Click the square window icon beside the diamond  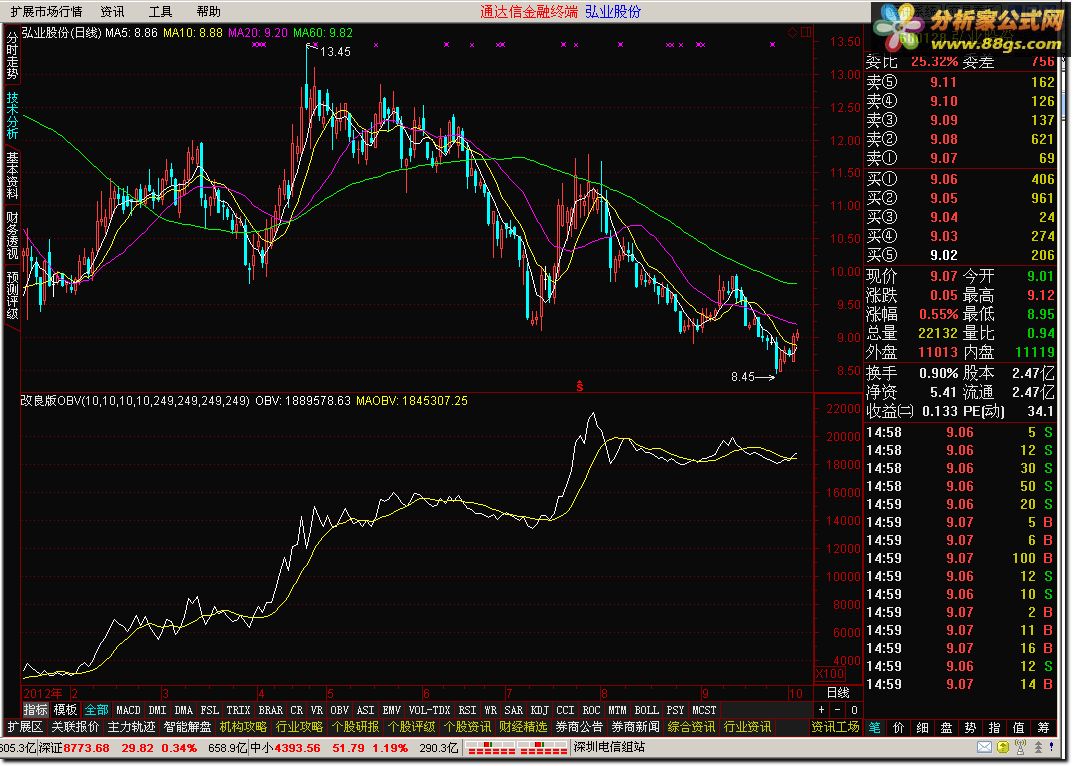(x=805, y=32)
